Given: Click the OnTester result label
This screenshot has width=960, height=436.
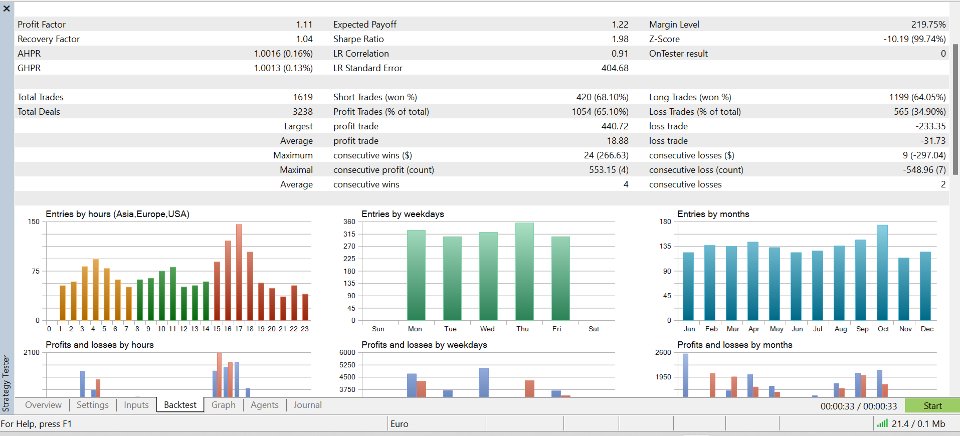Looking at the screenshot, I should (678, 53).
